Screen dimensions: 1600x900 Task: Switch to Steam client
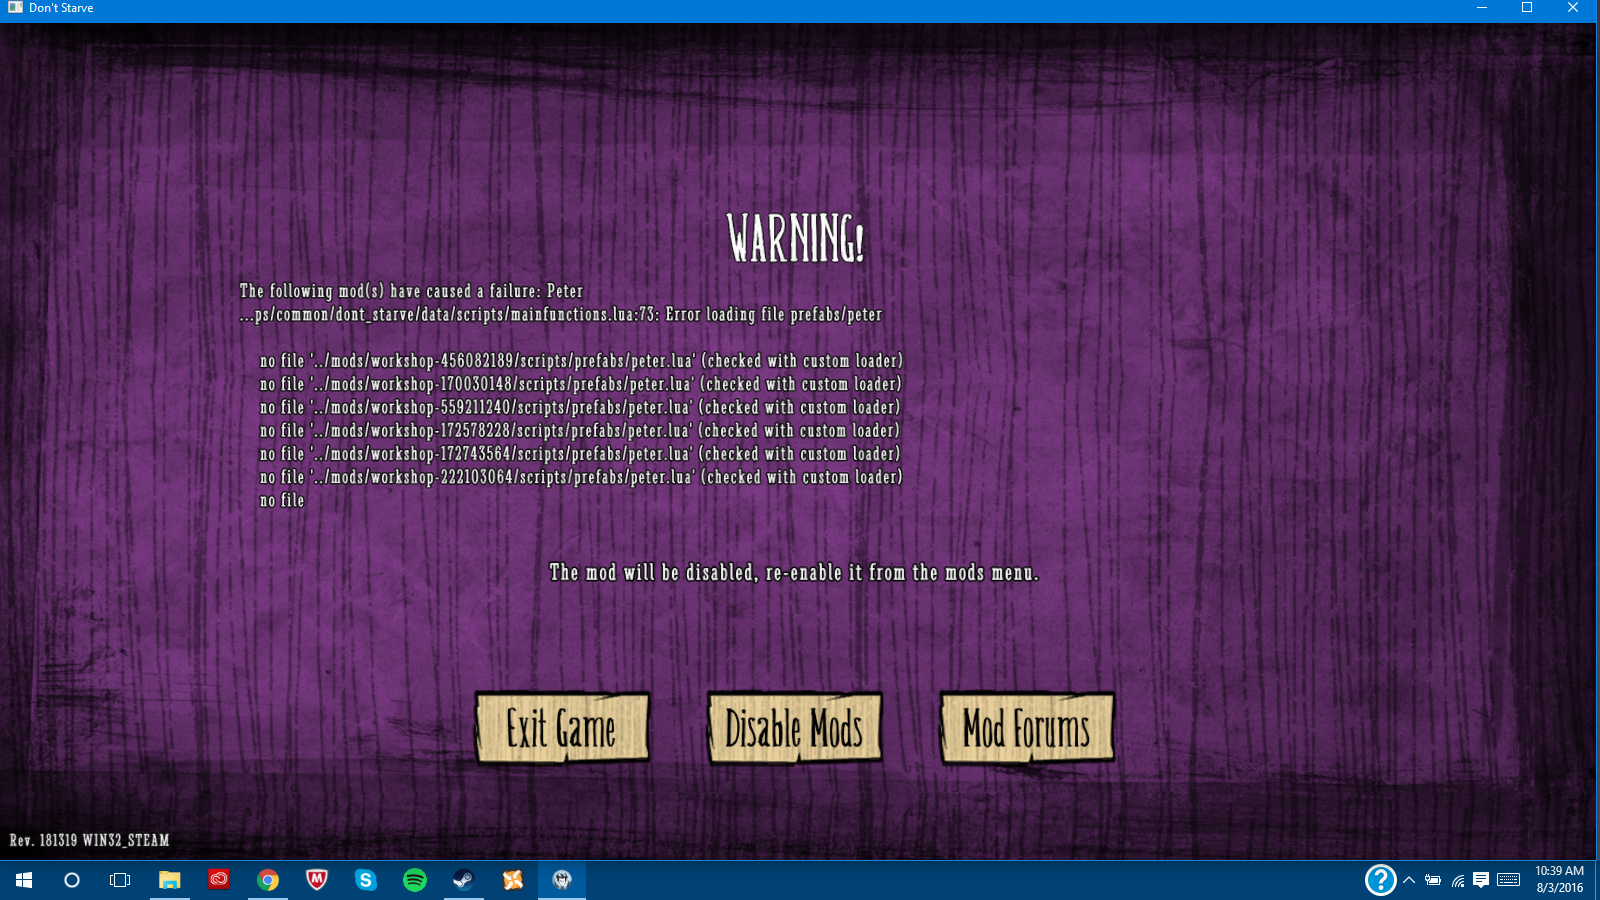coord(463,880)
